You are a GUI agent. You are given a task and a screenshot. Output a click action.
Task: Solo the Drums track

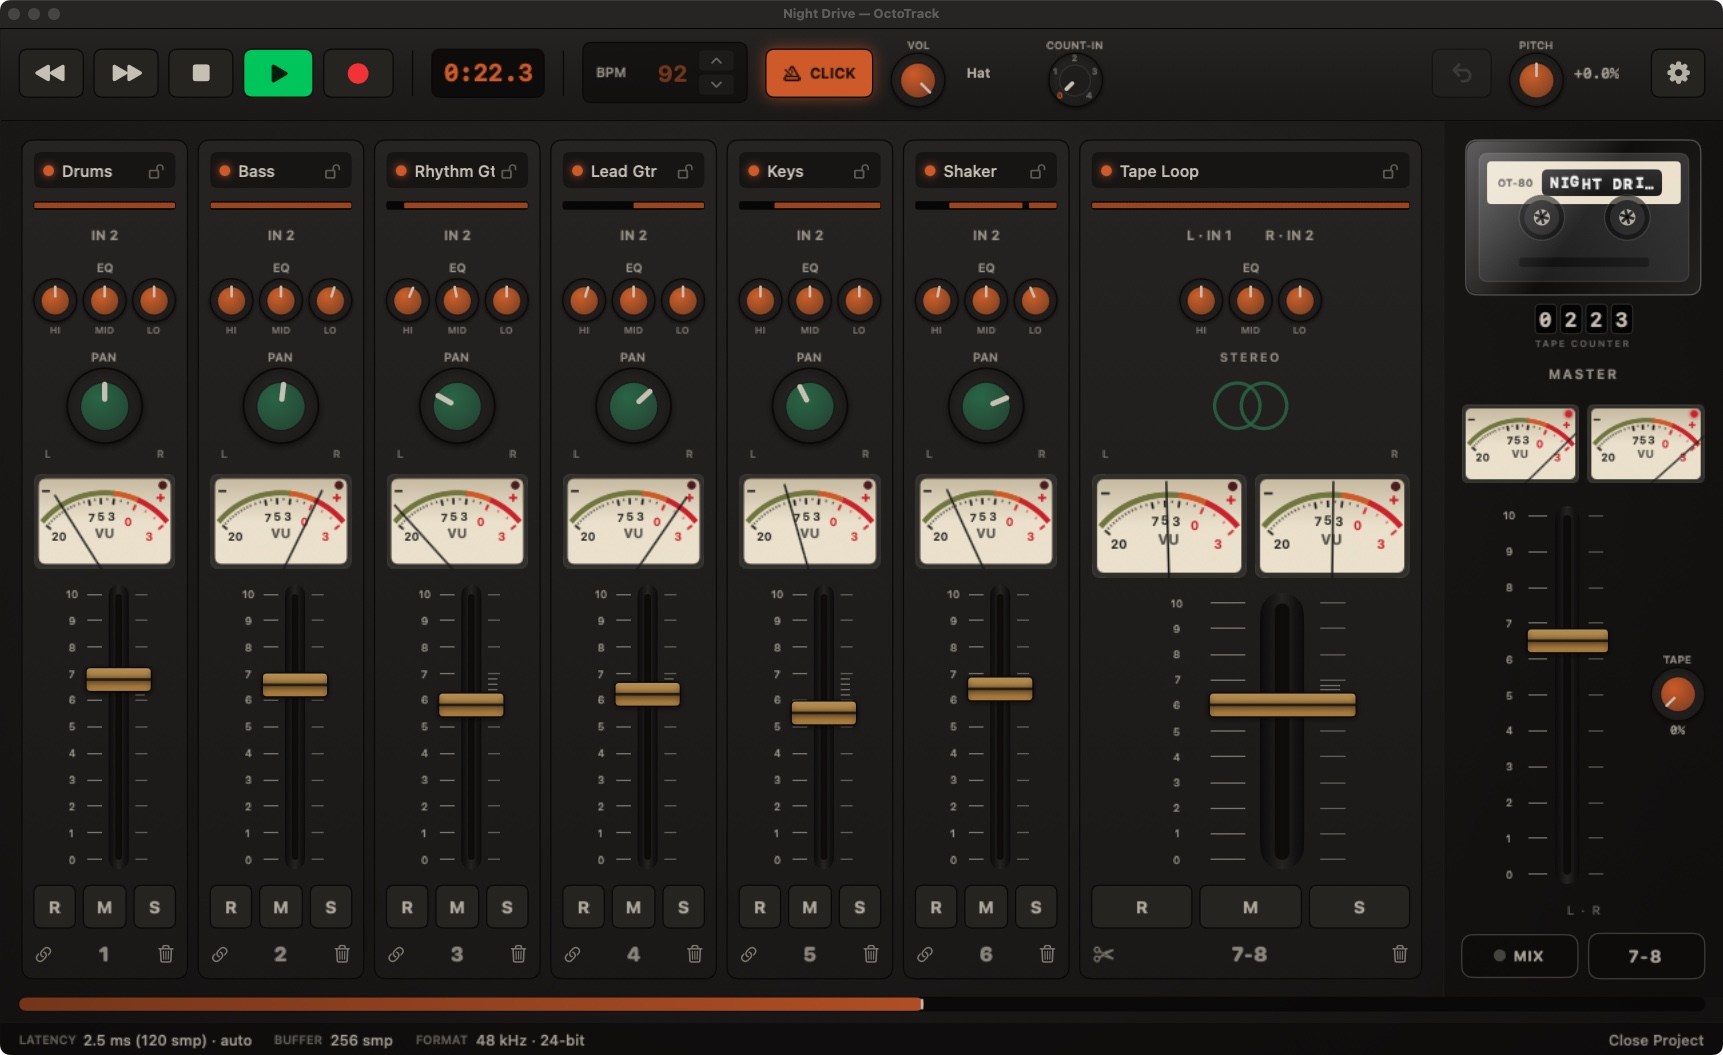tap(154, 907)
